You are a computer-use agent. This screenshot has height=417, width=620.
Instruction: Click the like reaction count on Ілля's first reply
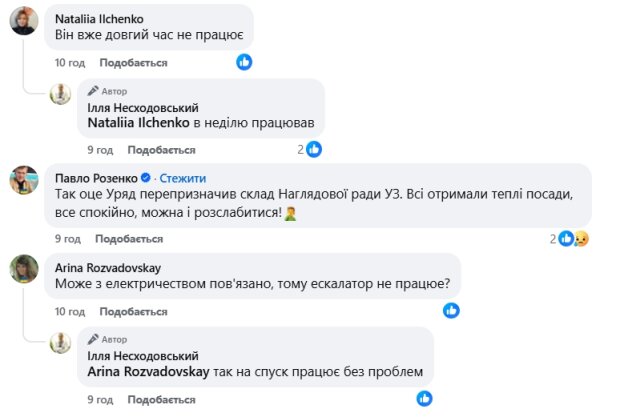point(309,150)
